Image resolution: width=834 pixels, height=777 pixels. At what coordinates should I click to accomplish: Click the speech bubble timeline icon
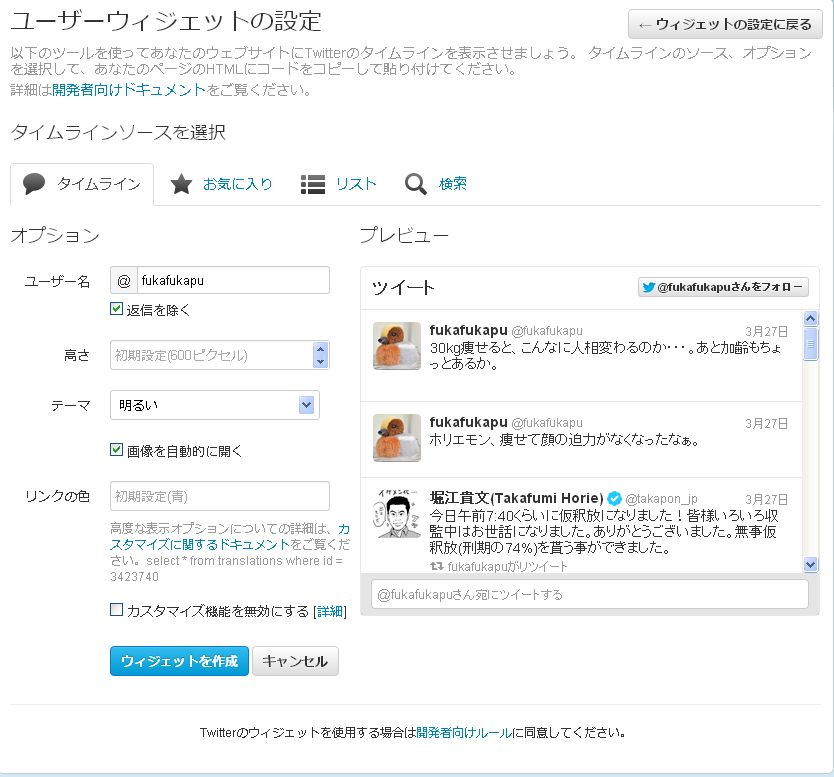coord(34,184)
